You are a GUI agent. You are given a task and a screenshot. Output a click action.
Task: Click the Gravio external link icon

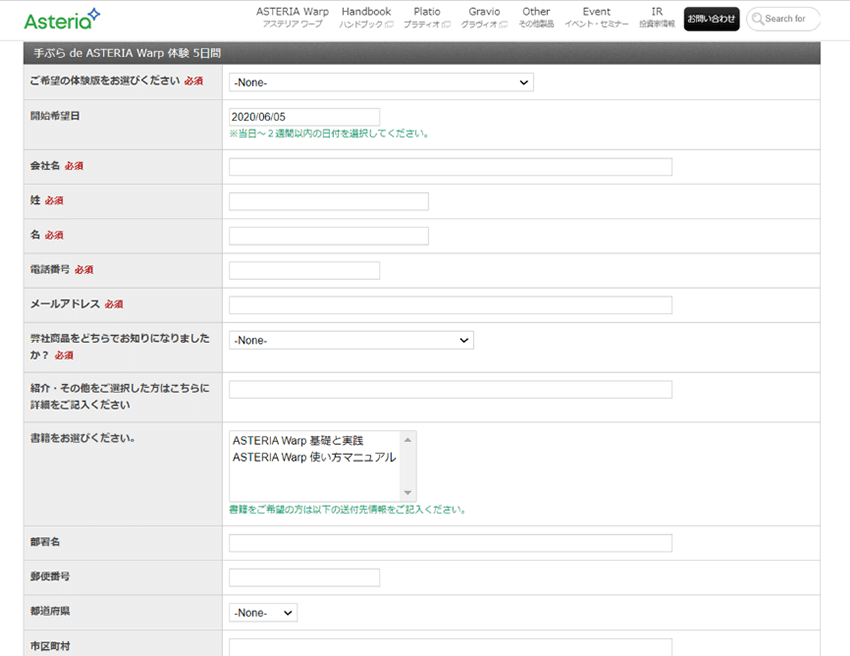(x=503, y=24)
